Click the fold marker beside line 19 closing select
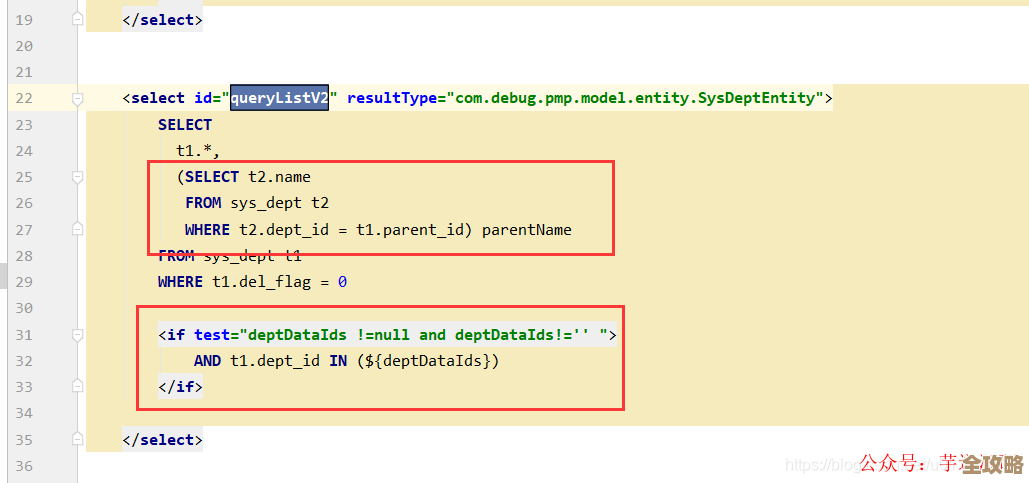This screenshot has width=1029, height=483. coord(77,20)
